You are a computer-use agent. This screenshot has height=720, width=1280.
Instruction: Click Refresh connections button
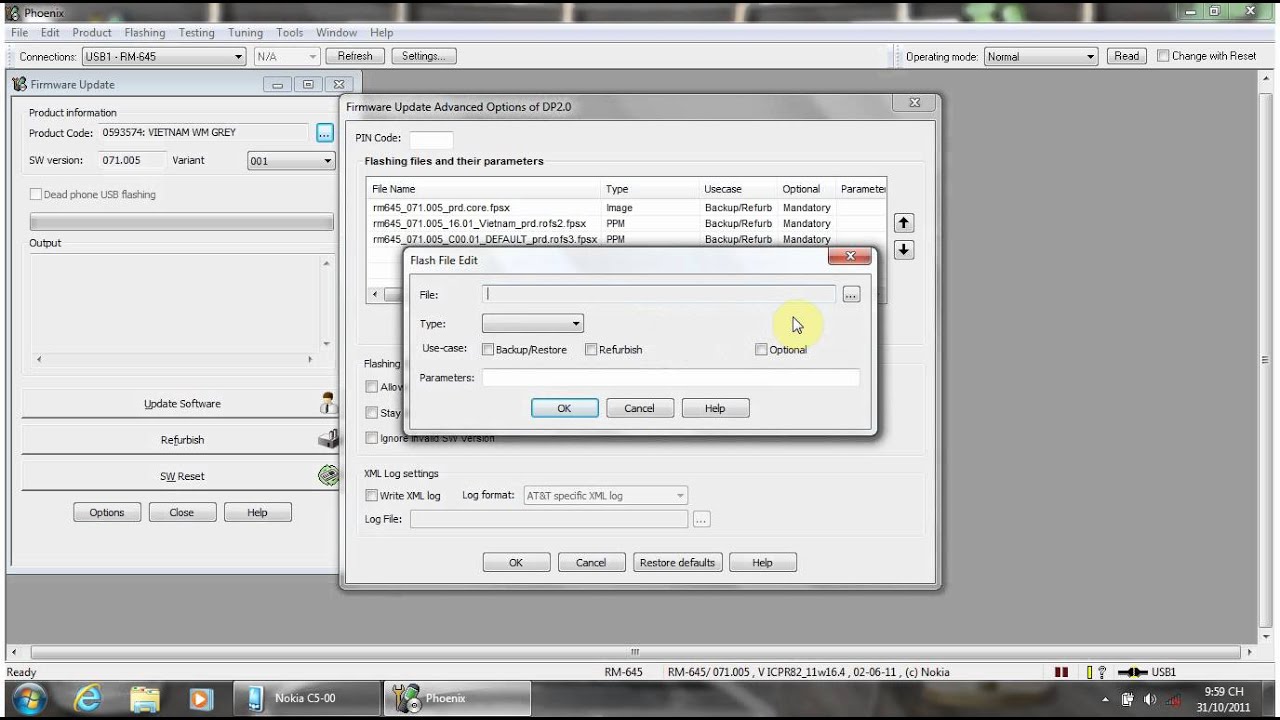click(355, 56)
